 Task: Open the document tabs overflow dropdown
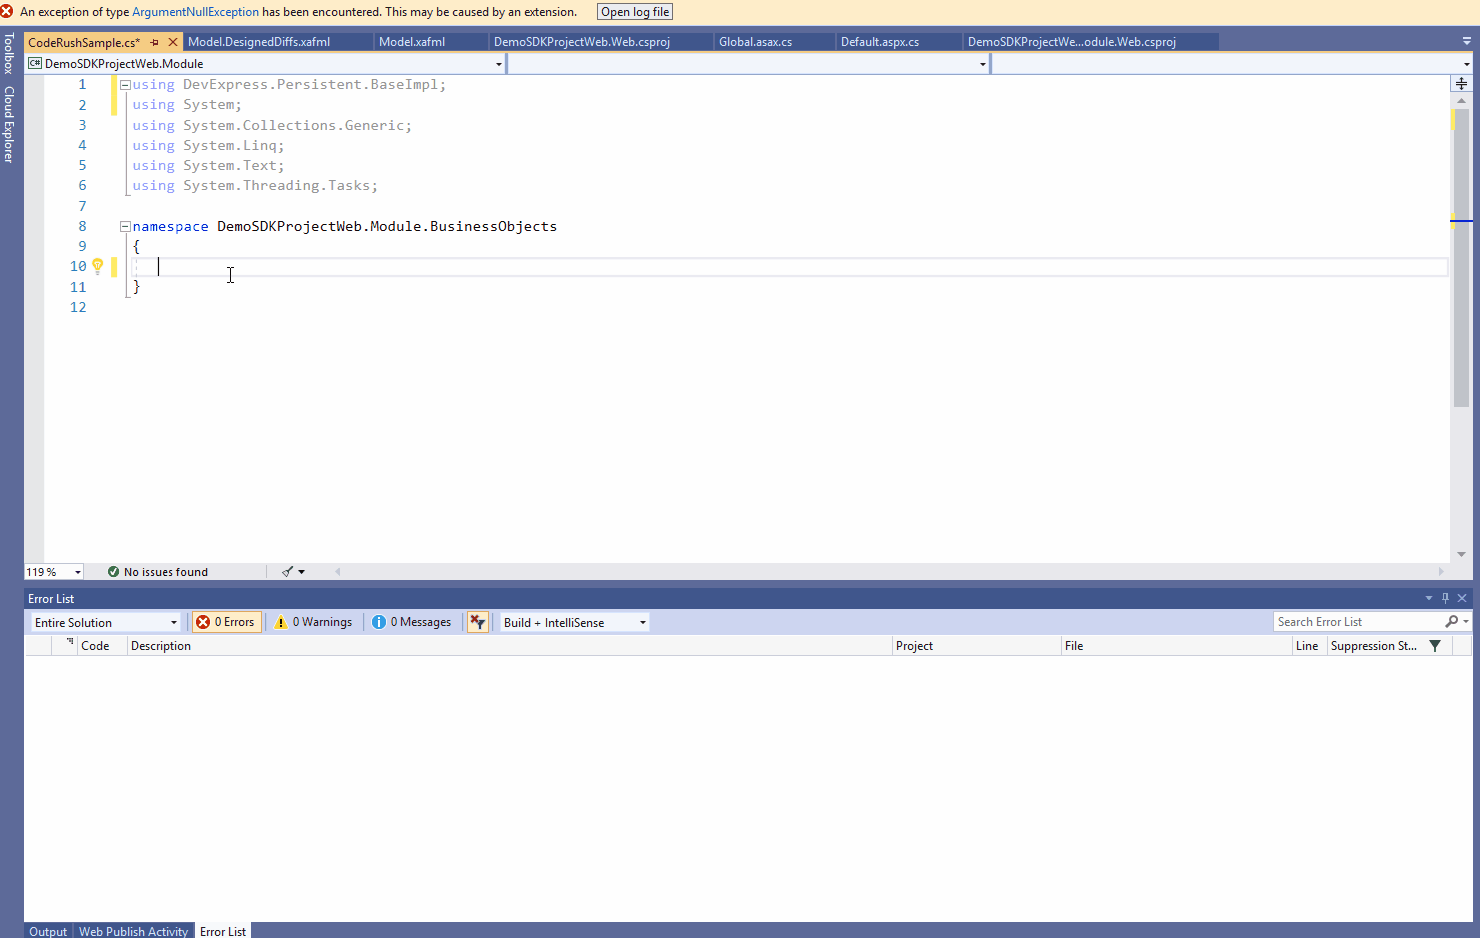1467,42
